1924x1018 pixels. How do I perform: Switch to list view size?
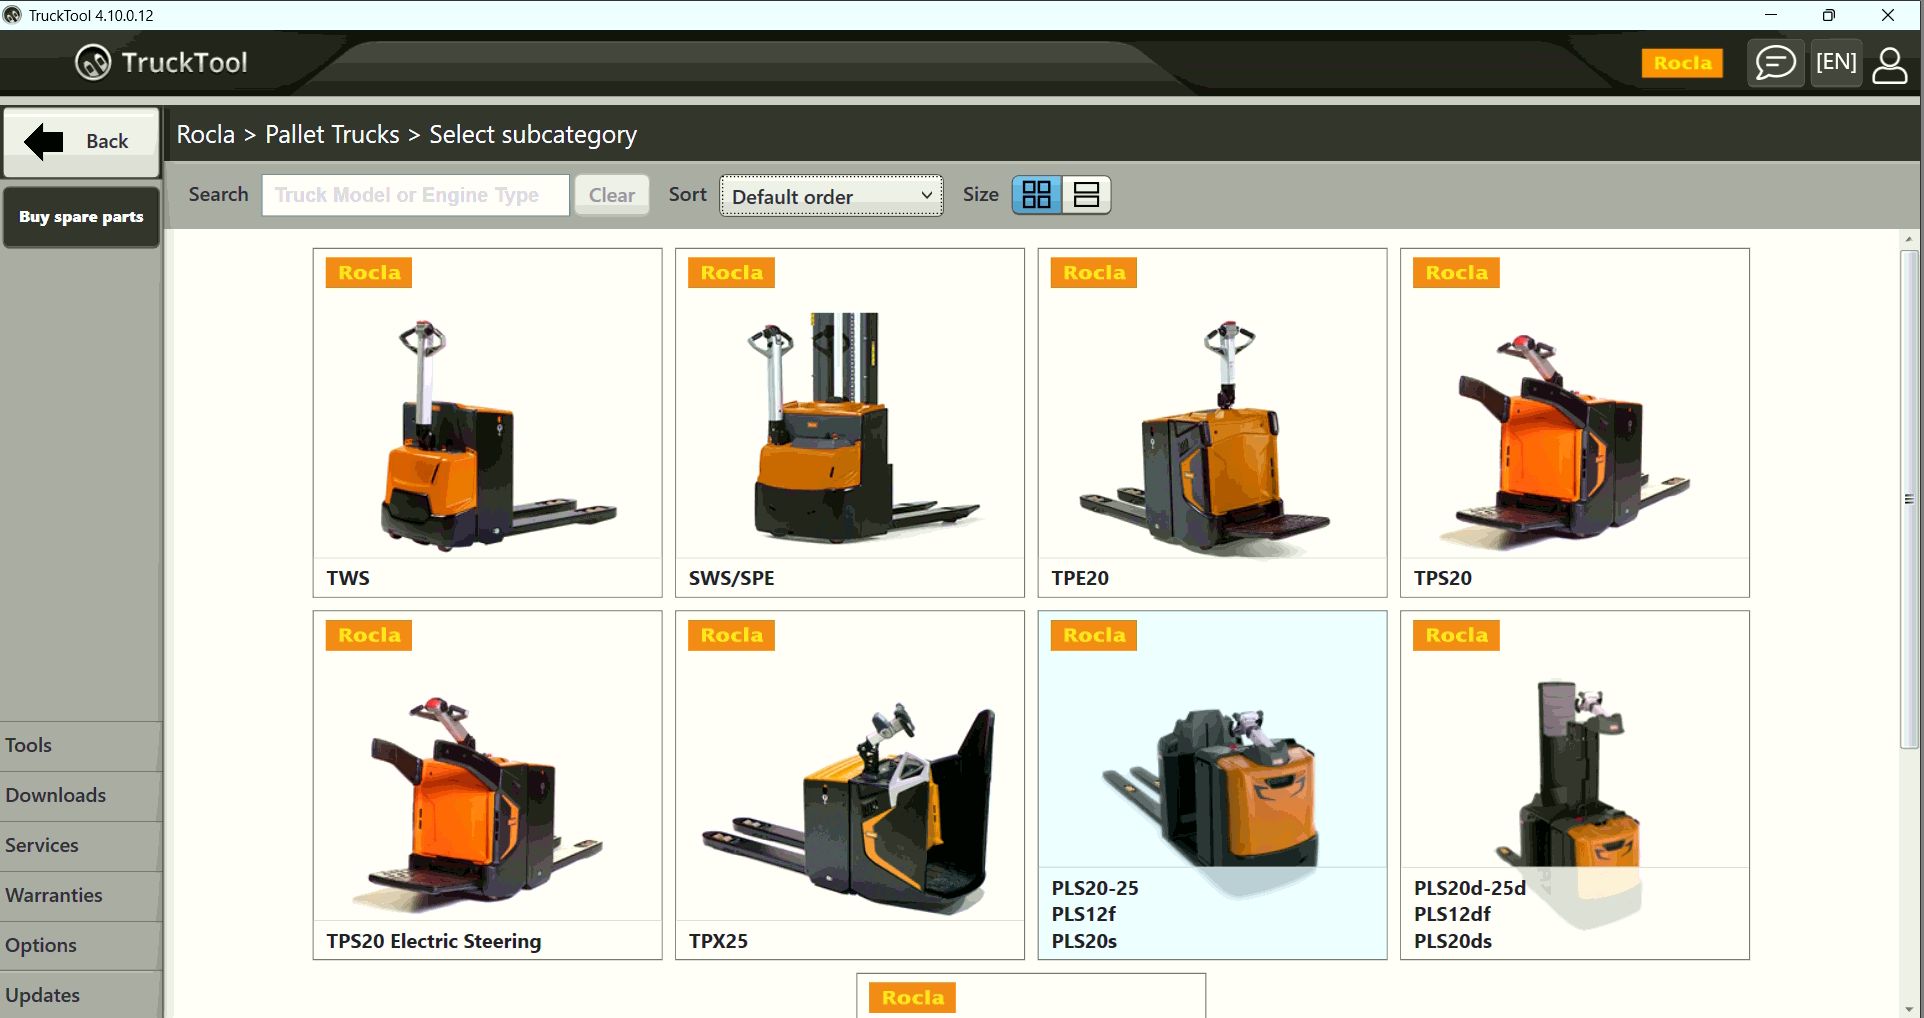tap(1087, 194)
